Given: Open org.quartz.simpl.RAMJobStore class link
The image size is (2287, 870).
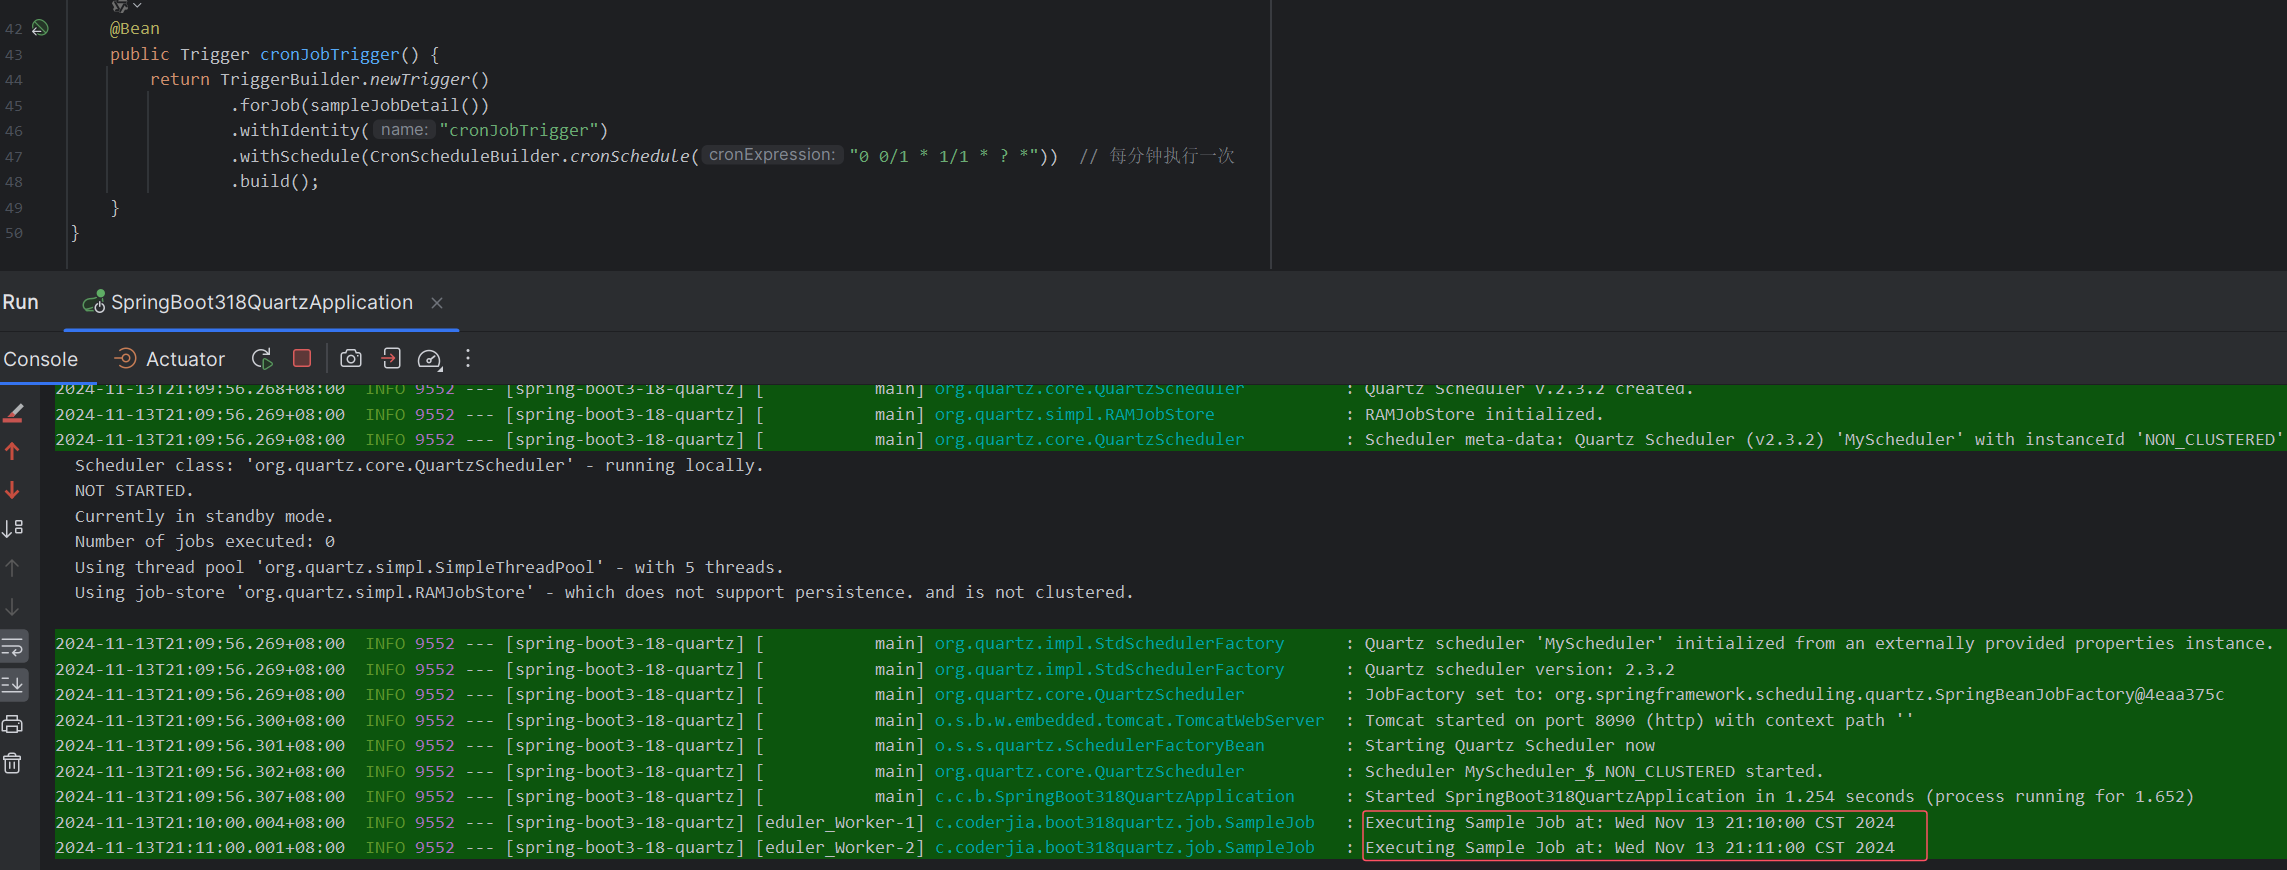Looking at the screenshot, I should (1074, 414).
